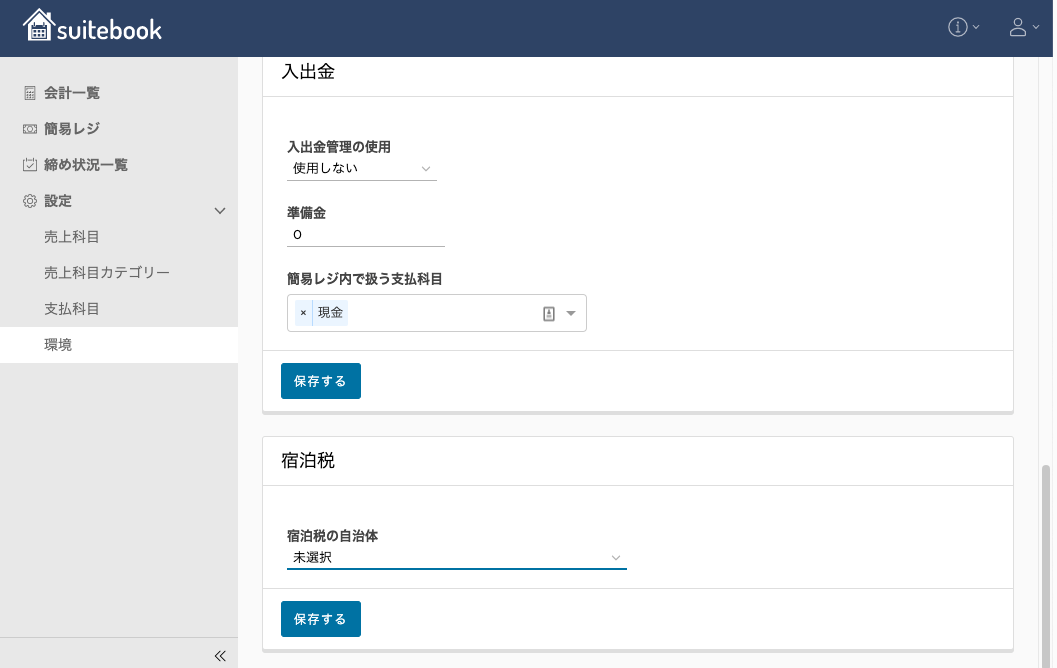The image size is (1057, 668).
Task: Open 簡易レジ in the sidebar
Action: [x=72, y=129]
